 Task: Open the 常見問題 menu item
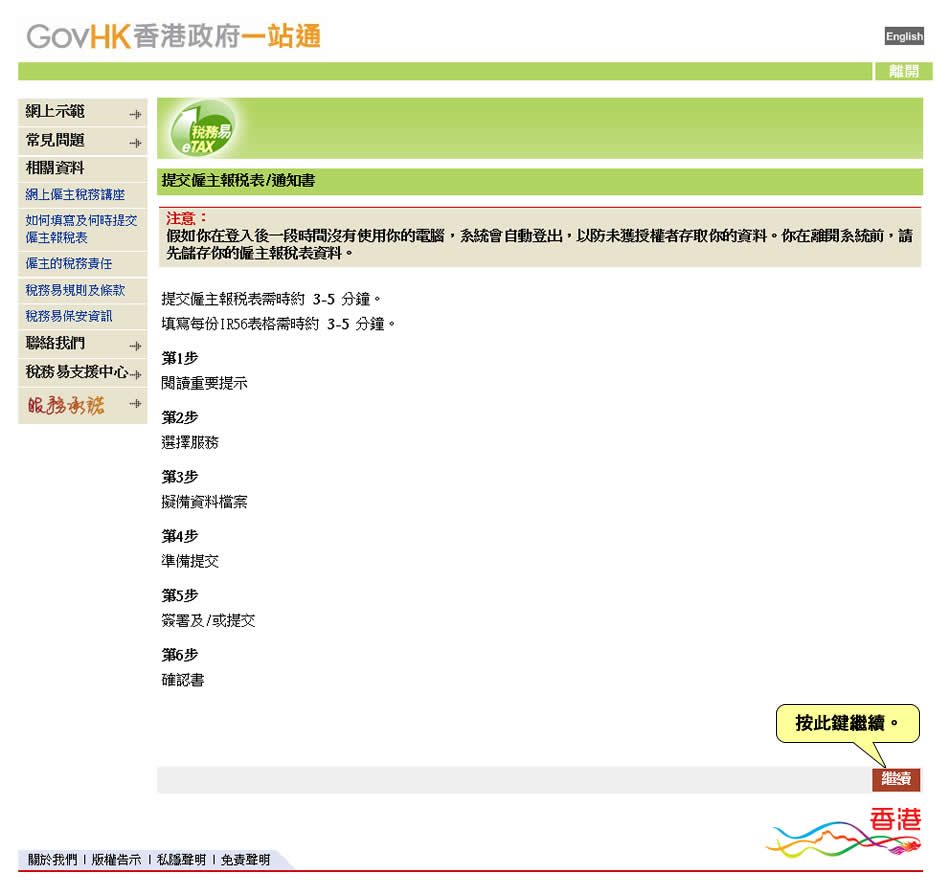55,141
